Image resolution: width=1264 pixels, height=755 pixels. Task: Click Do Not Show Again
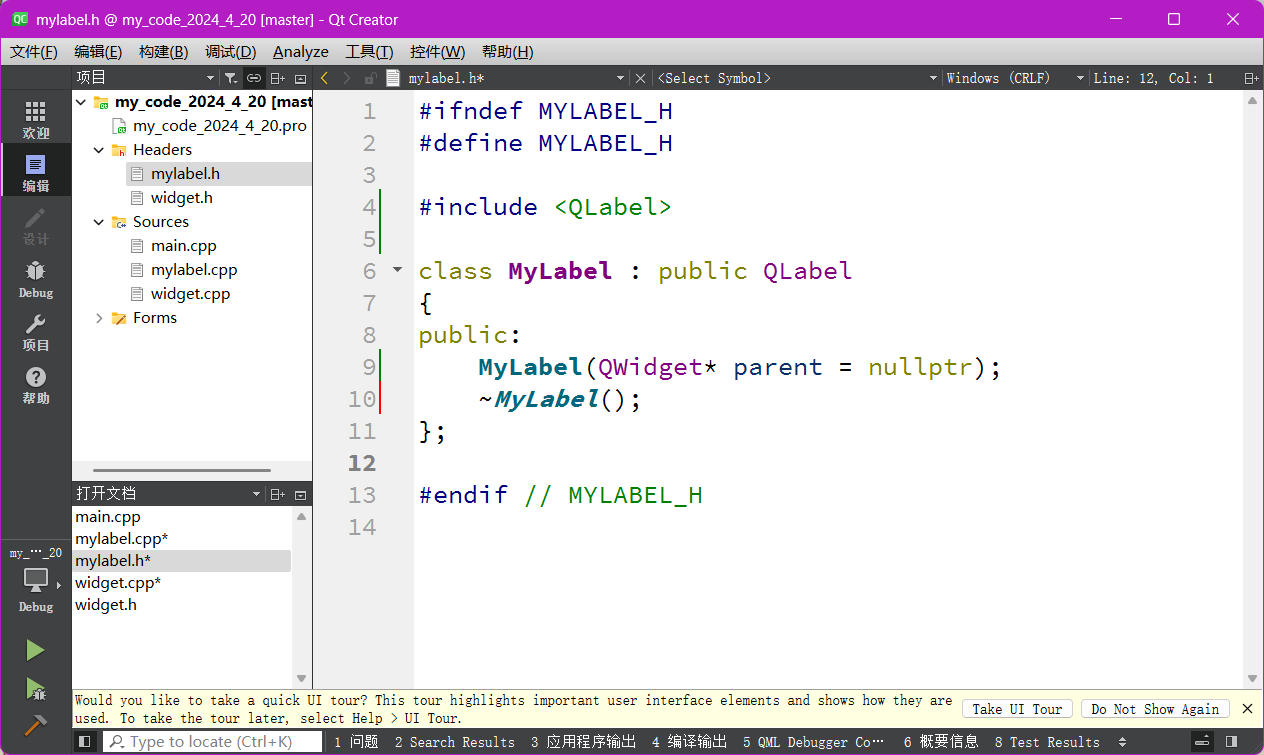click(1155, 708)
